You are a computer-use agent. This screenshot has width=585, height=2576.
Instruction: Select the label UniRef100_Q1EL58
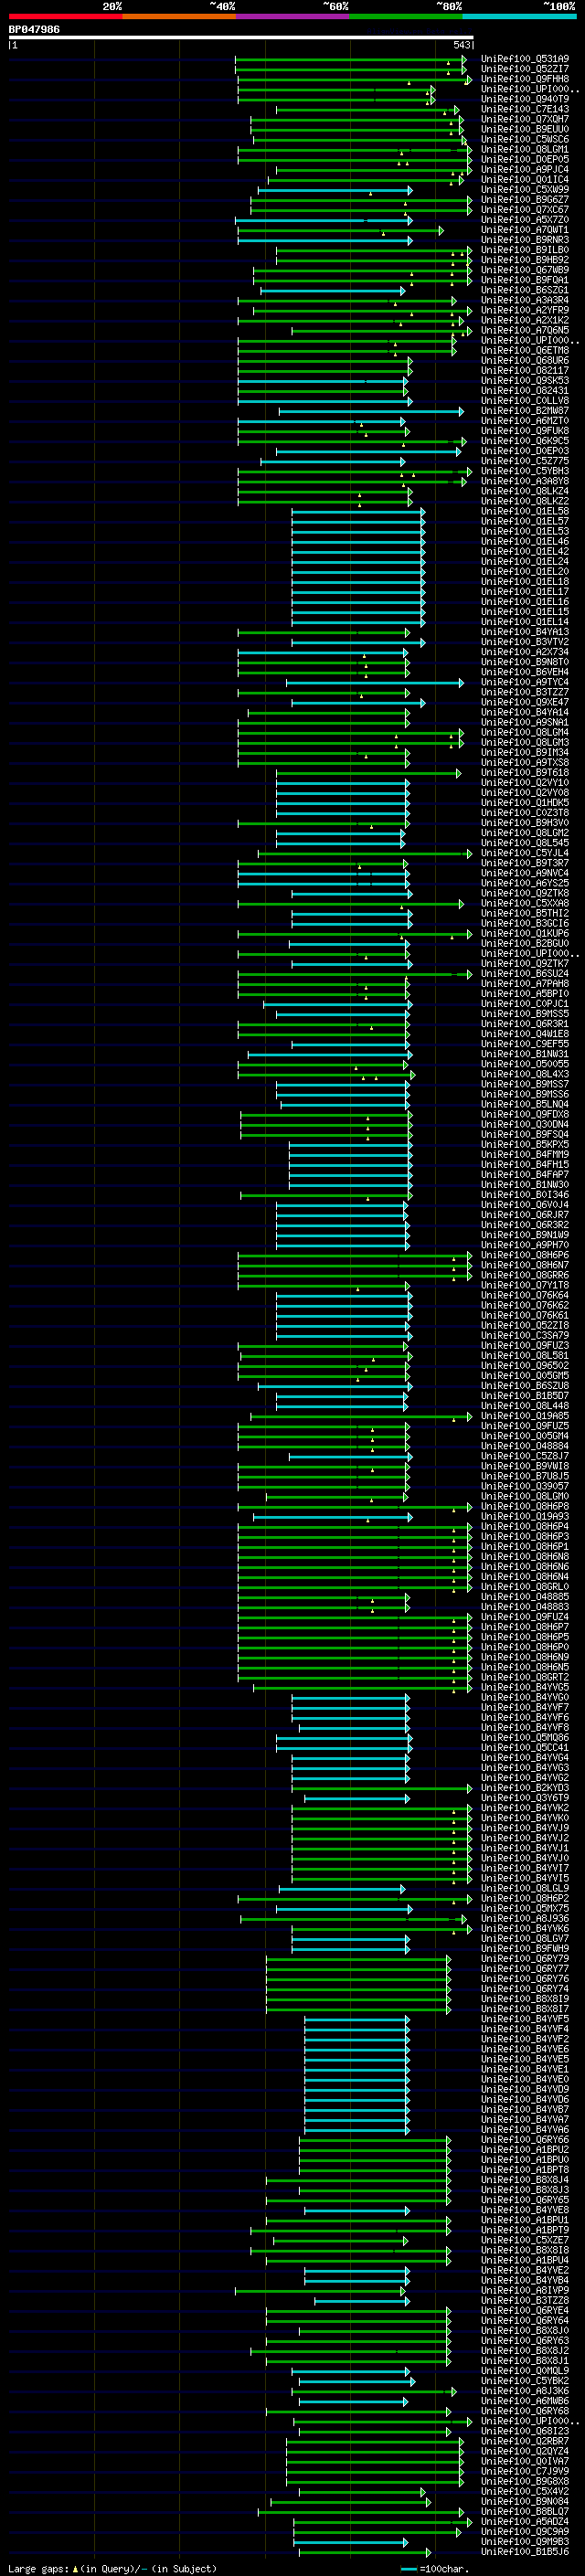525,511
